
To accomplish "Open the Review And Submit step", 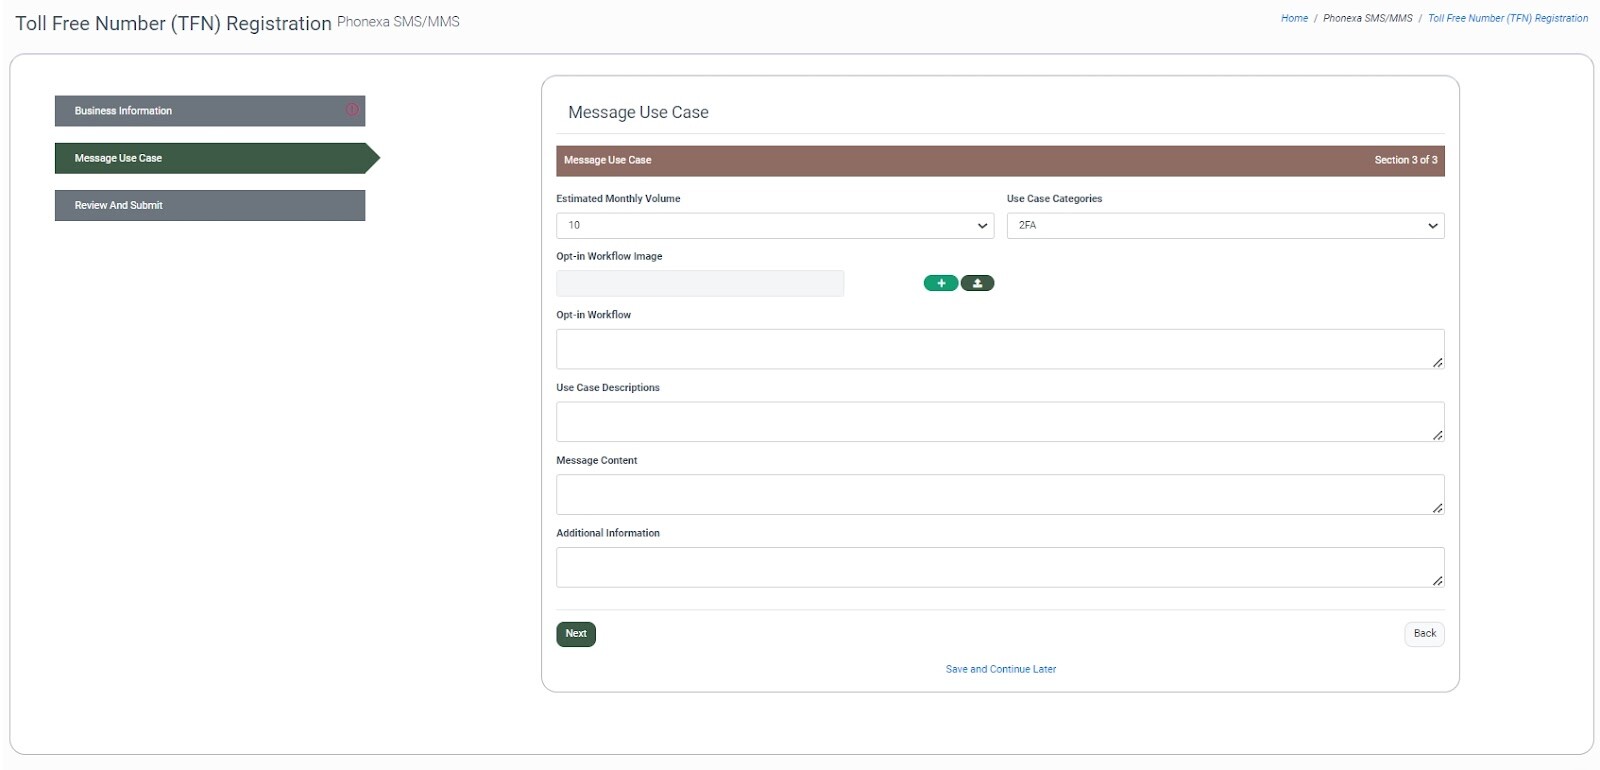I will tap(210, 205).
